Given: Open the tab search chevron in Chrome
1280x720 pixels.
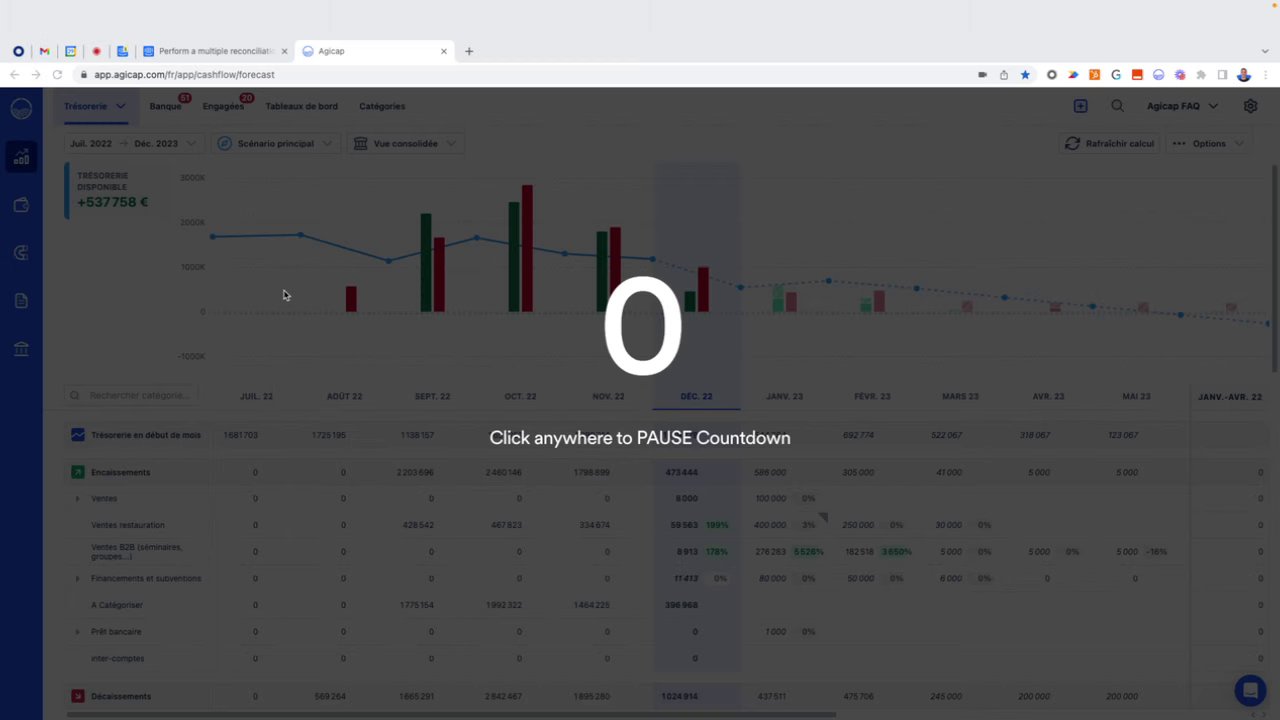Looking at the screenshot, I should point(1265,51).
